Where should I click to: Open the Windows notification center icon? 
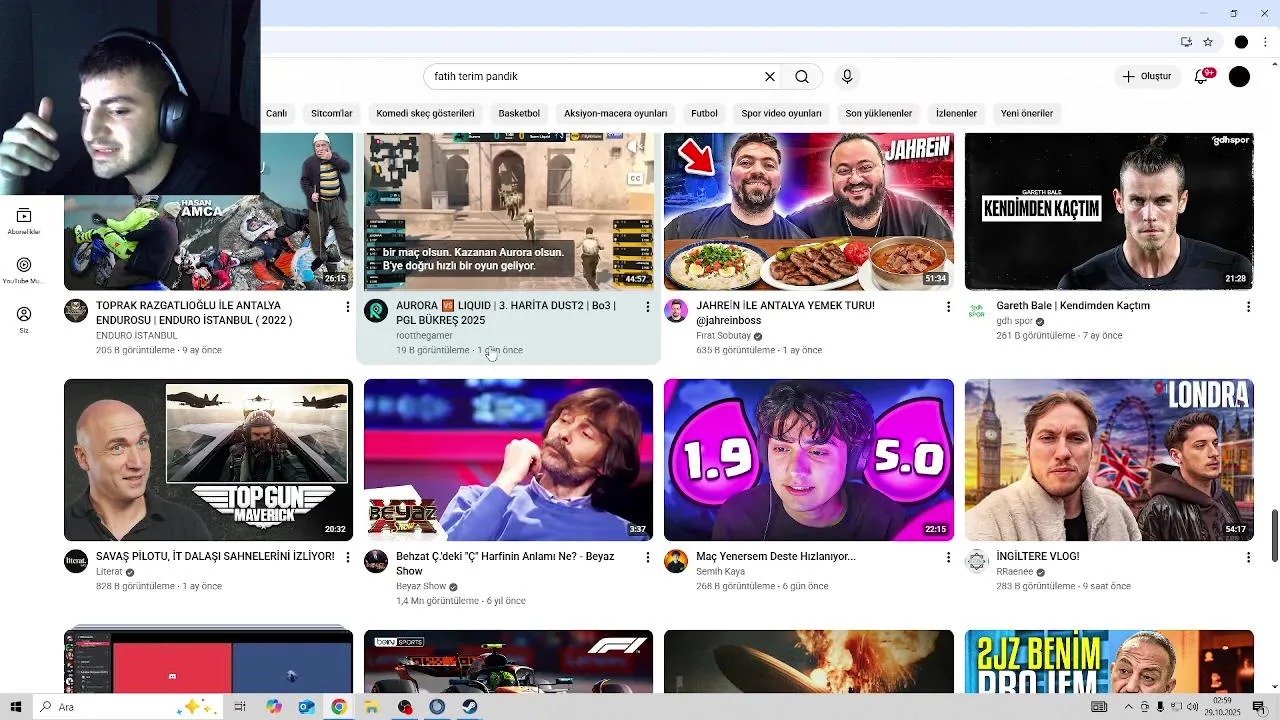(x=1260, y=707)
